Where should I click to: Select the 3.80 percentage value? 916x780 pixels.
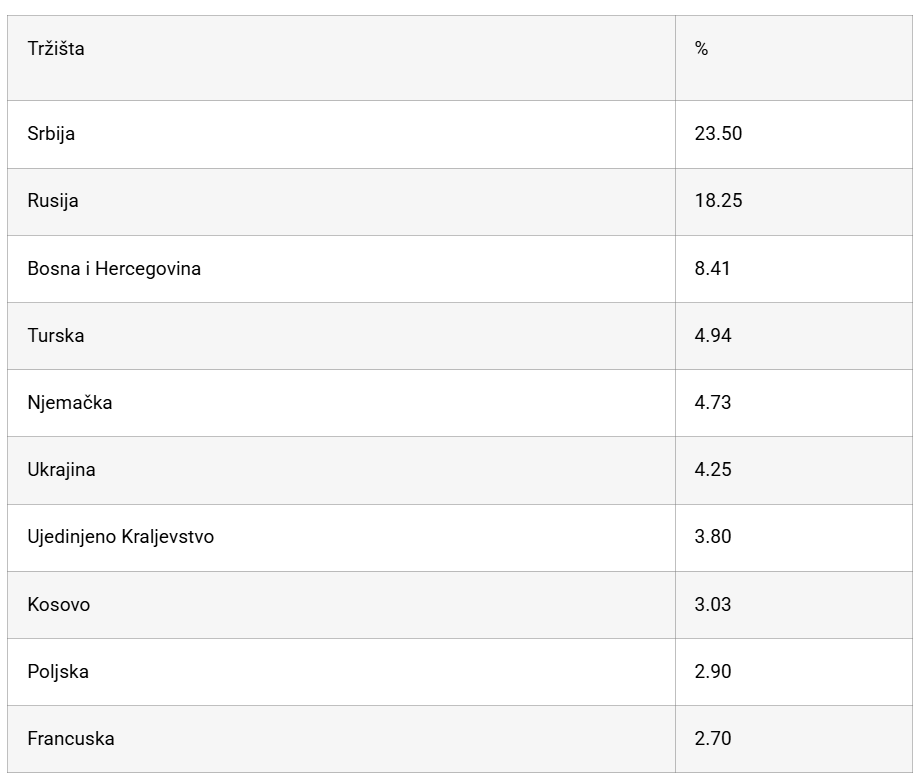tap(713, 537)
